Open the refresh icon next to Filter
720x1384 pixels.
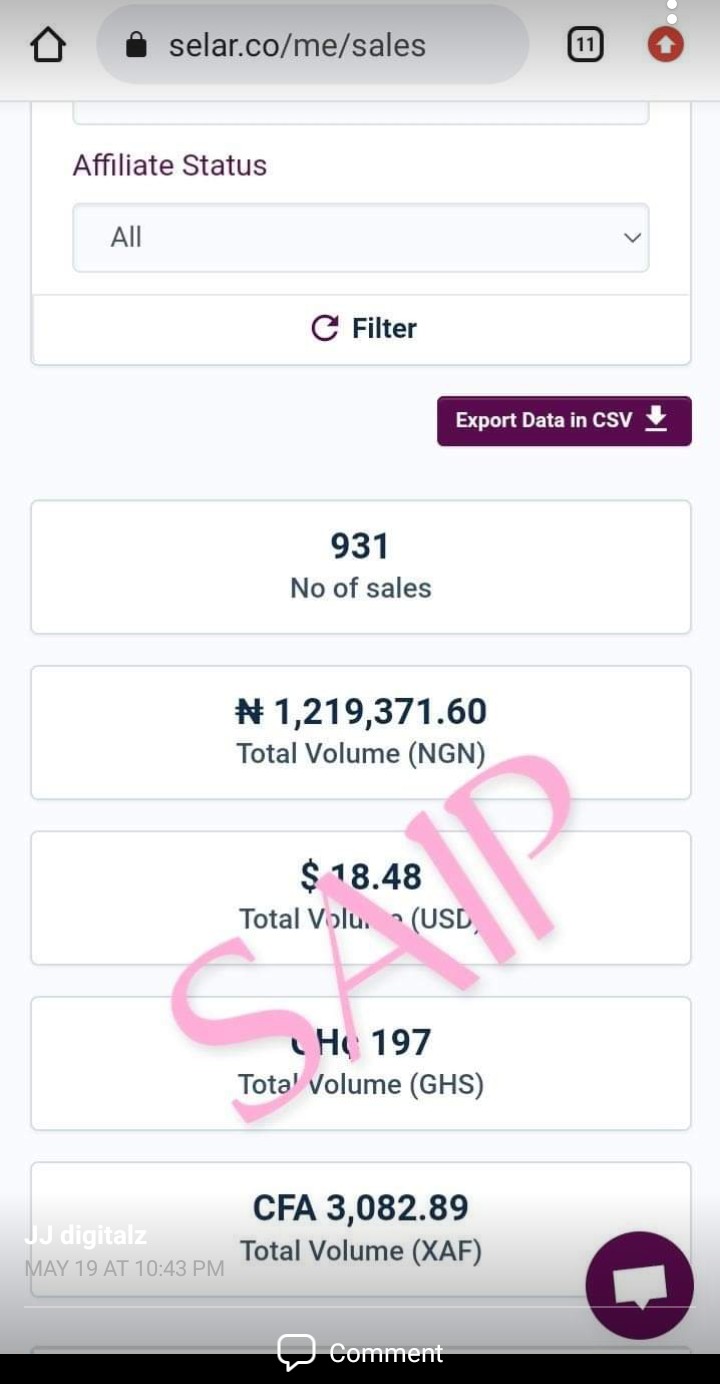tap(325, 328)
